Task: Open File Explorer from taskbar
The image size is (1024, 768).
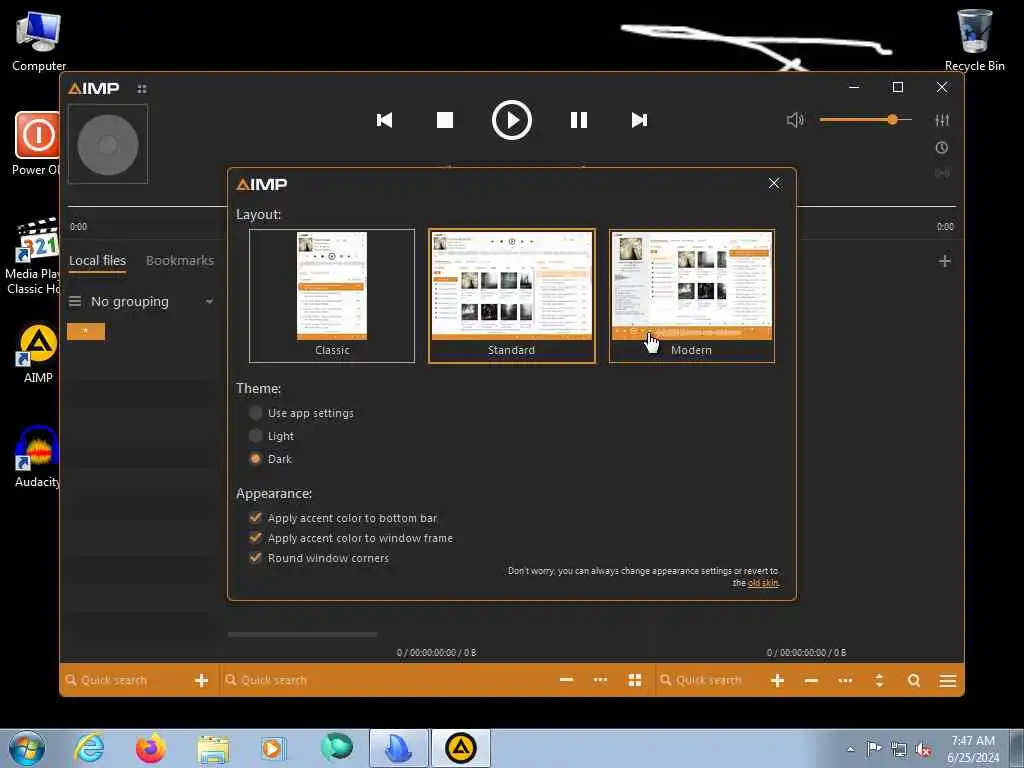Action: pyautogui.click(x=213, y=748)
